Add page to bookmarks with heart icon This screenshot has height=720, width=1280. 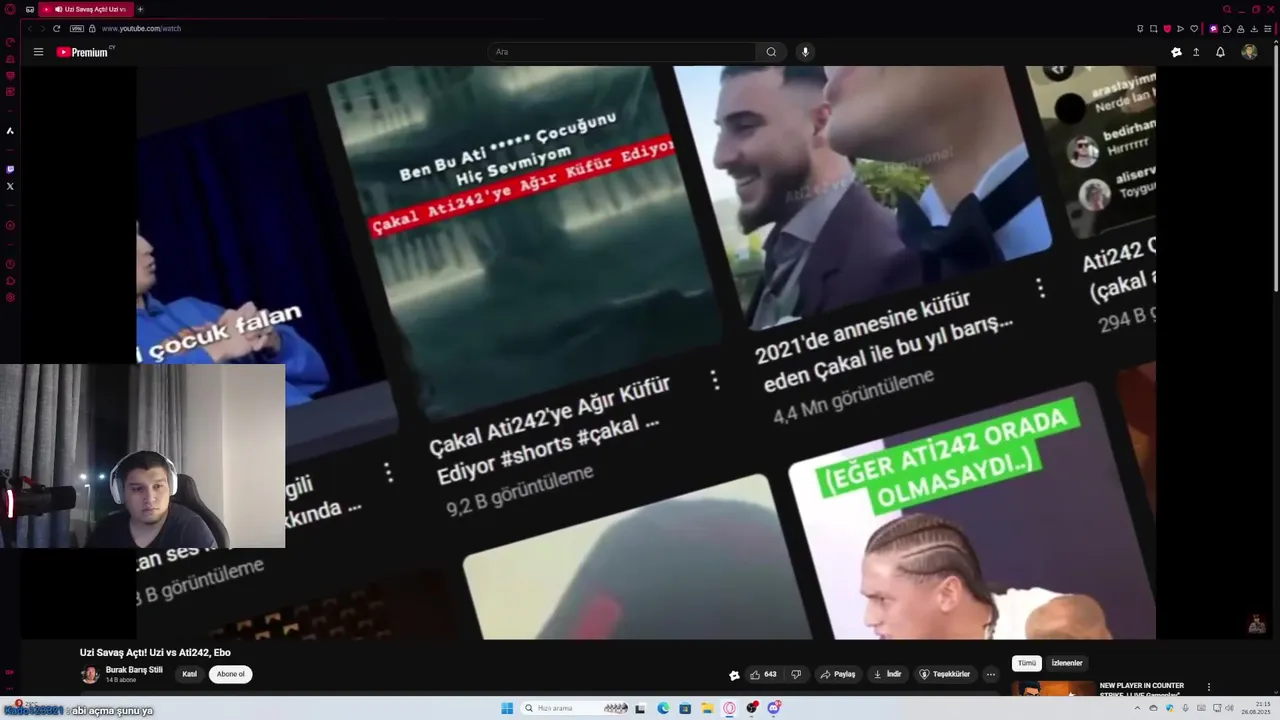point(1193,28)
